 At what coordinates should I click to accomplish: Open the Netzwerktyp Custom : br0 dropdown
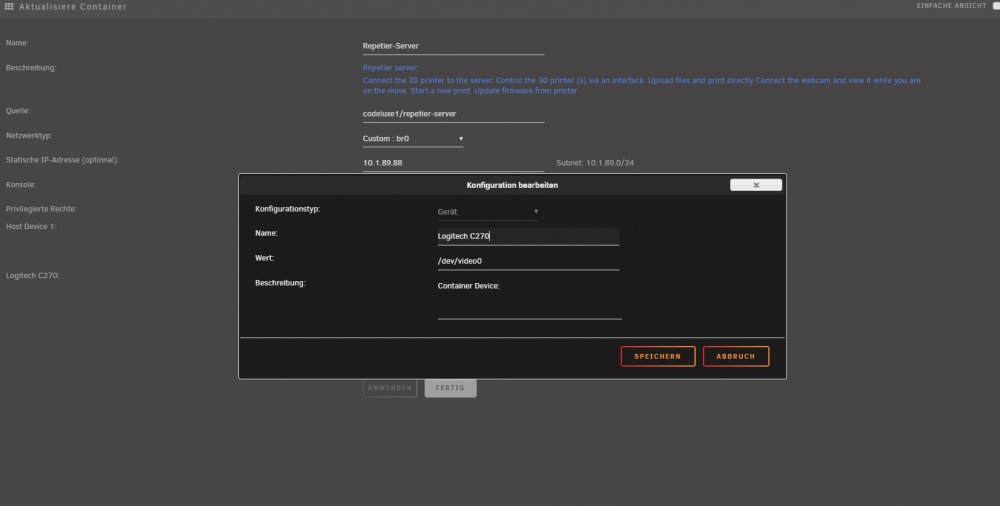(x=413, y=139)
